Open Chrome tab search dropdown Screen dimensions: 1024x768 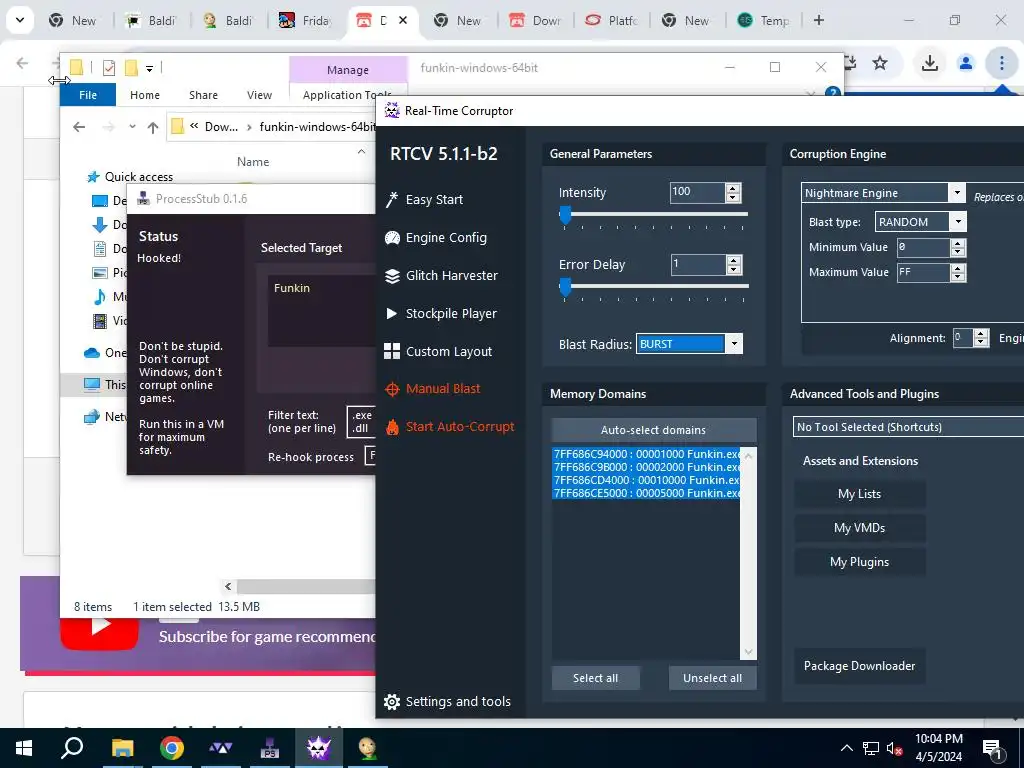coord(20,20)
